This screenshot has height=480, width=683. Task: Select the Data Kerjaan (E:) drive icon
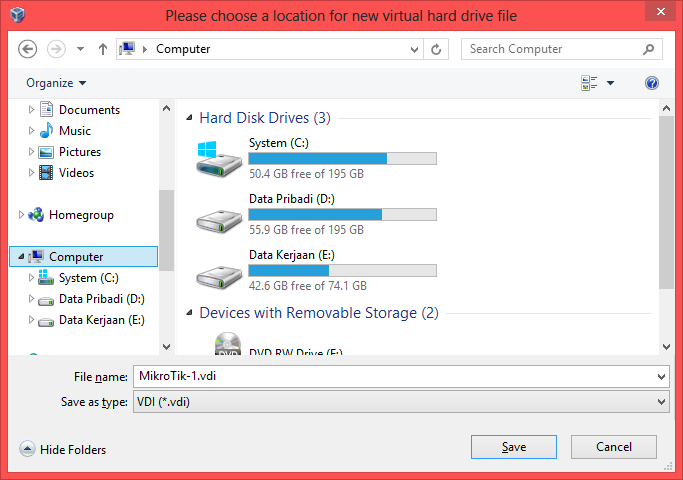[x=219, y=277]
